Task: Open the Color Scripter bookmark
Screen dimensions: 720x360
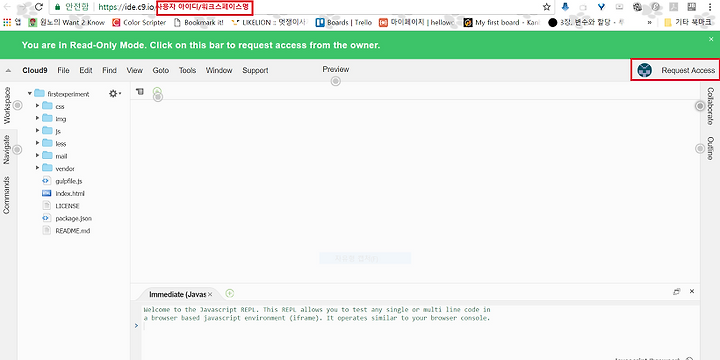Action: (139, 22)
